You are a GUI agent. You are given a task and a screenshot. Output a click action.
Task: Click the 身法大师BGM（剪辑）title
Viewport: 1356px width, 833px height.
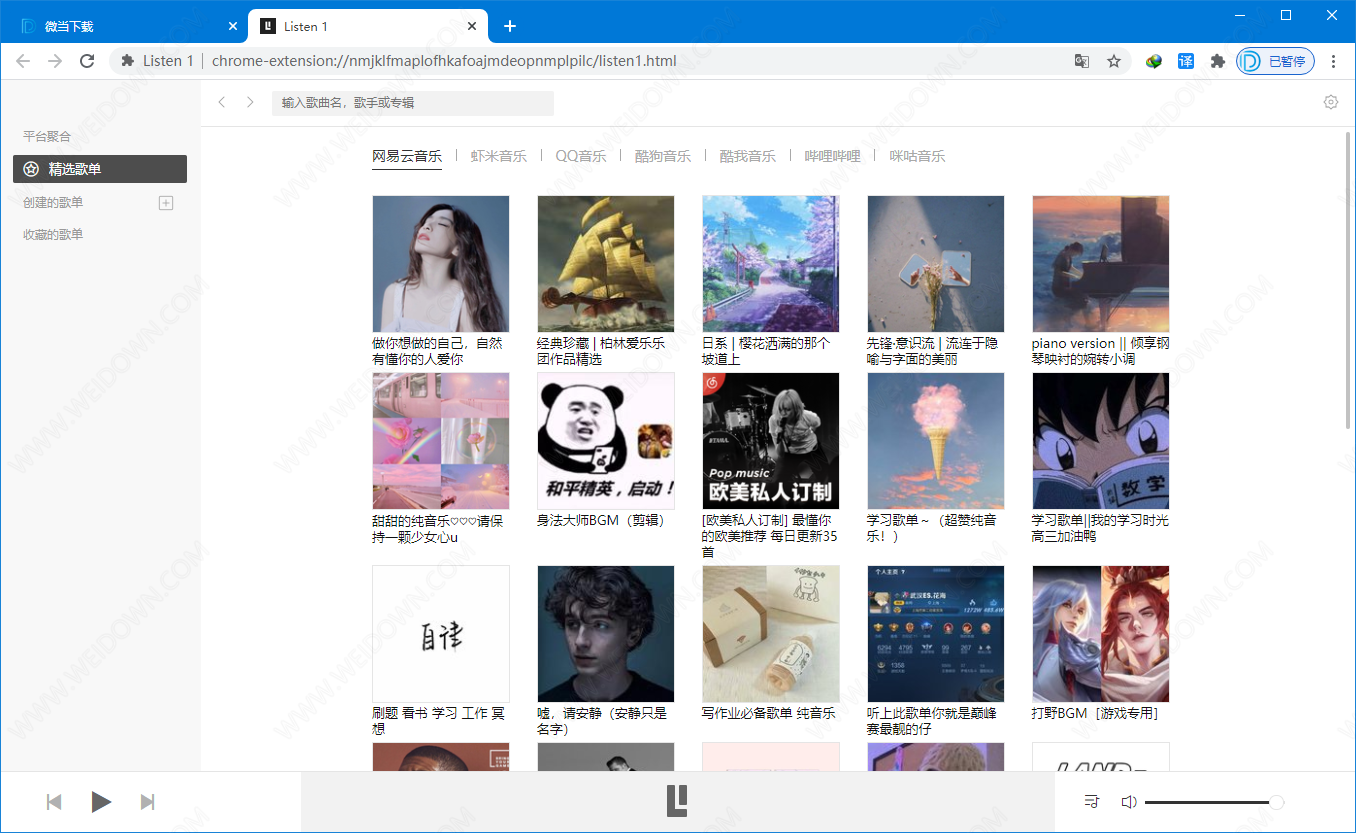pyautogui.click(x=601, y=521)
